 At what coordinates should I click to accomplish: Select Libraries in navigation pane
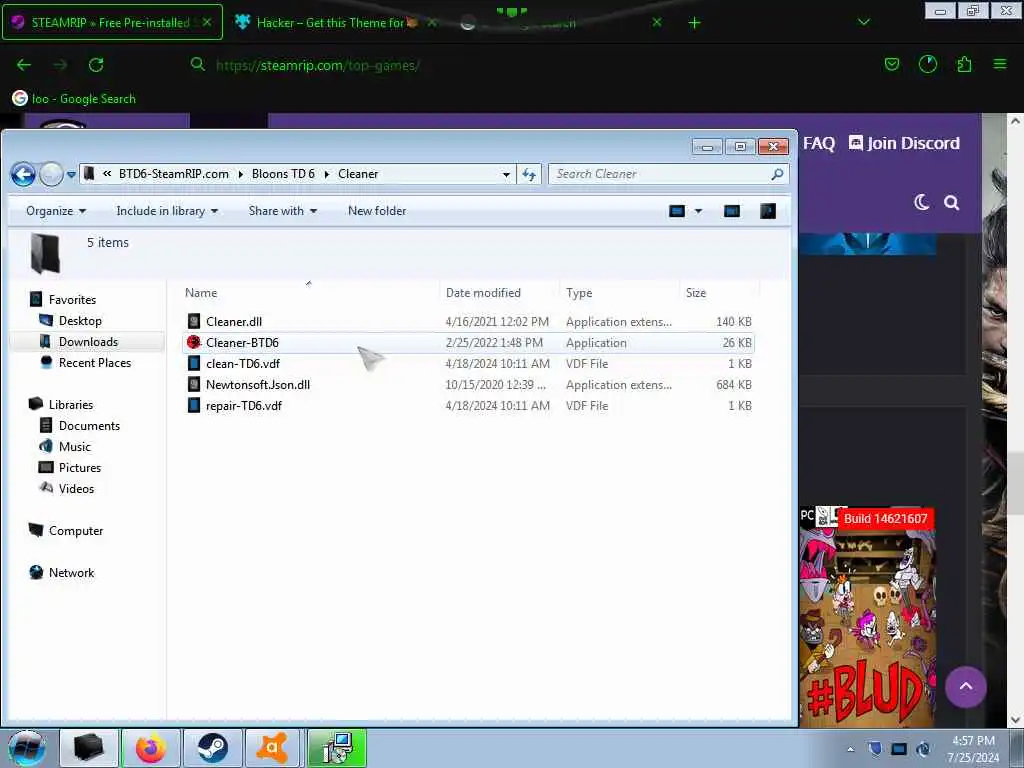tap(71, 405)
